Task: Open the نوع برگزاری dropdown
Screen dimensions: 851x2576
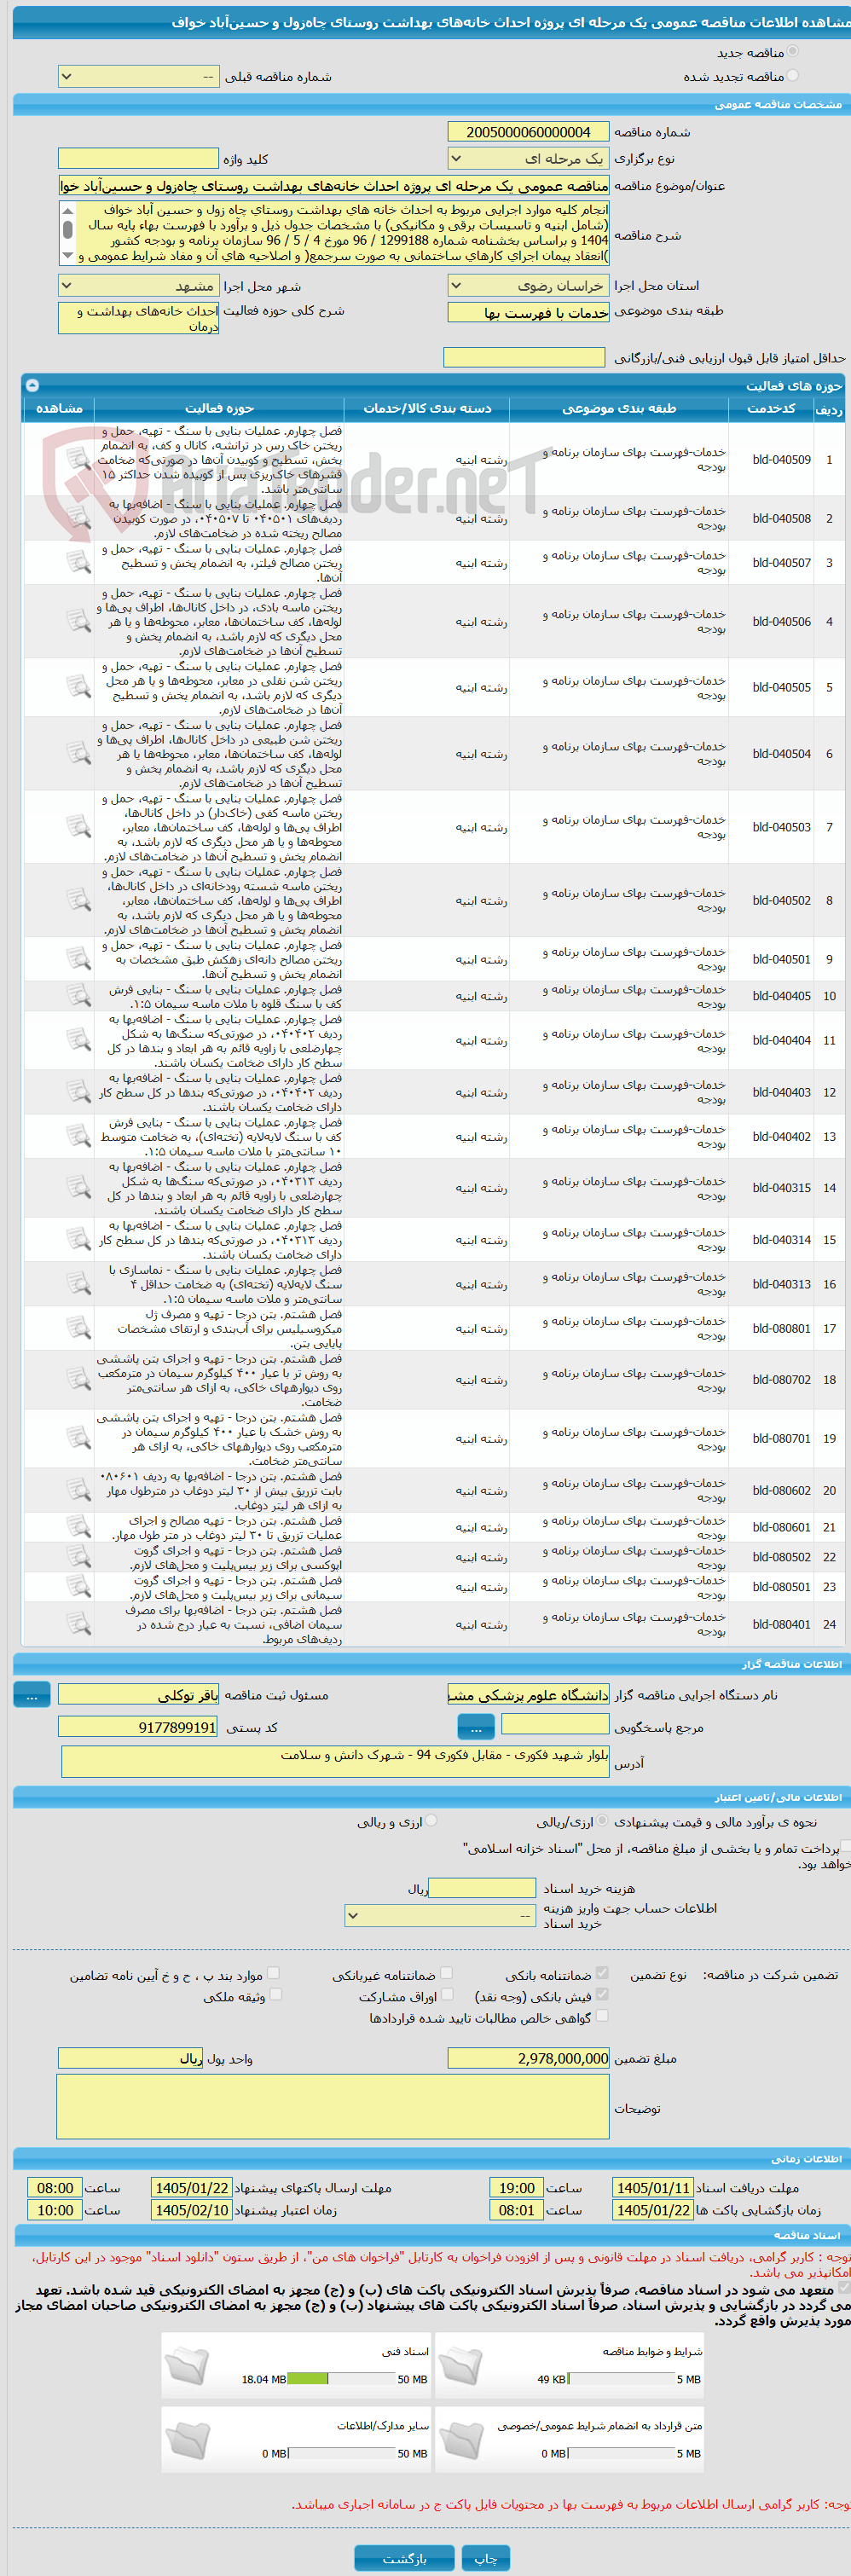Action: (528, 158)
